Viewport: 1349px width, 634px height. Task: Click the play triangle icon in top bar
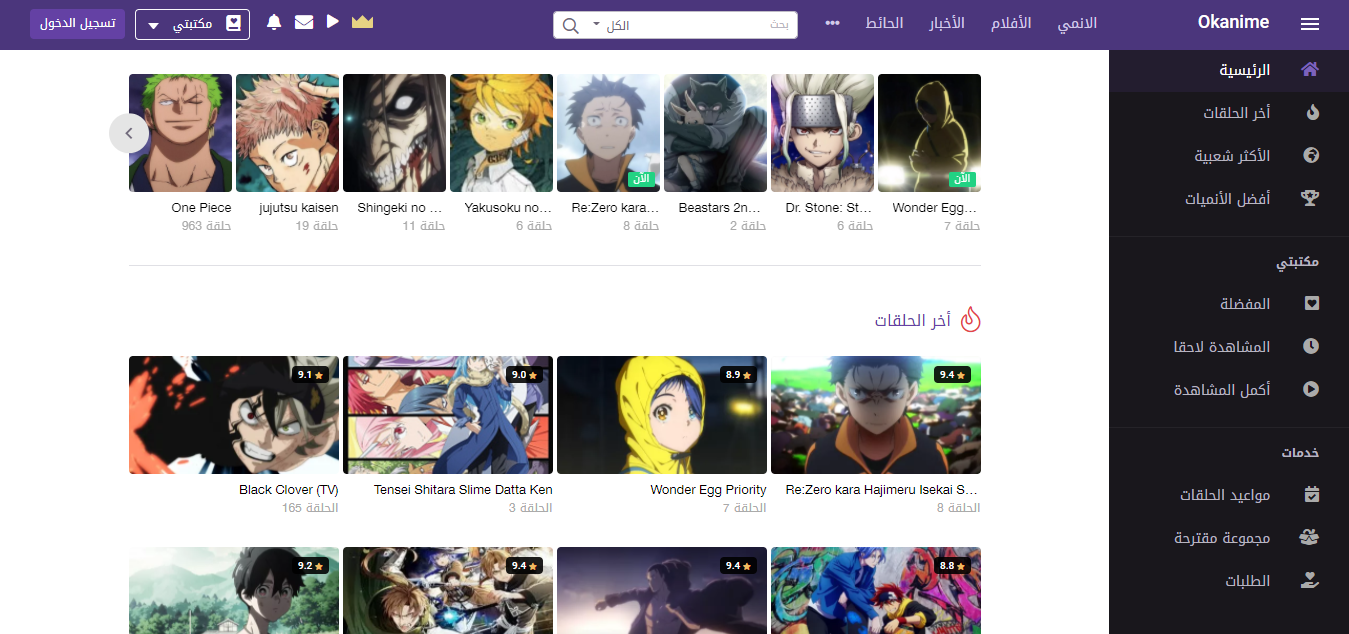pos(333,21)
